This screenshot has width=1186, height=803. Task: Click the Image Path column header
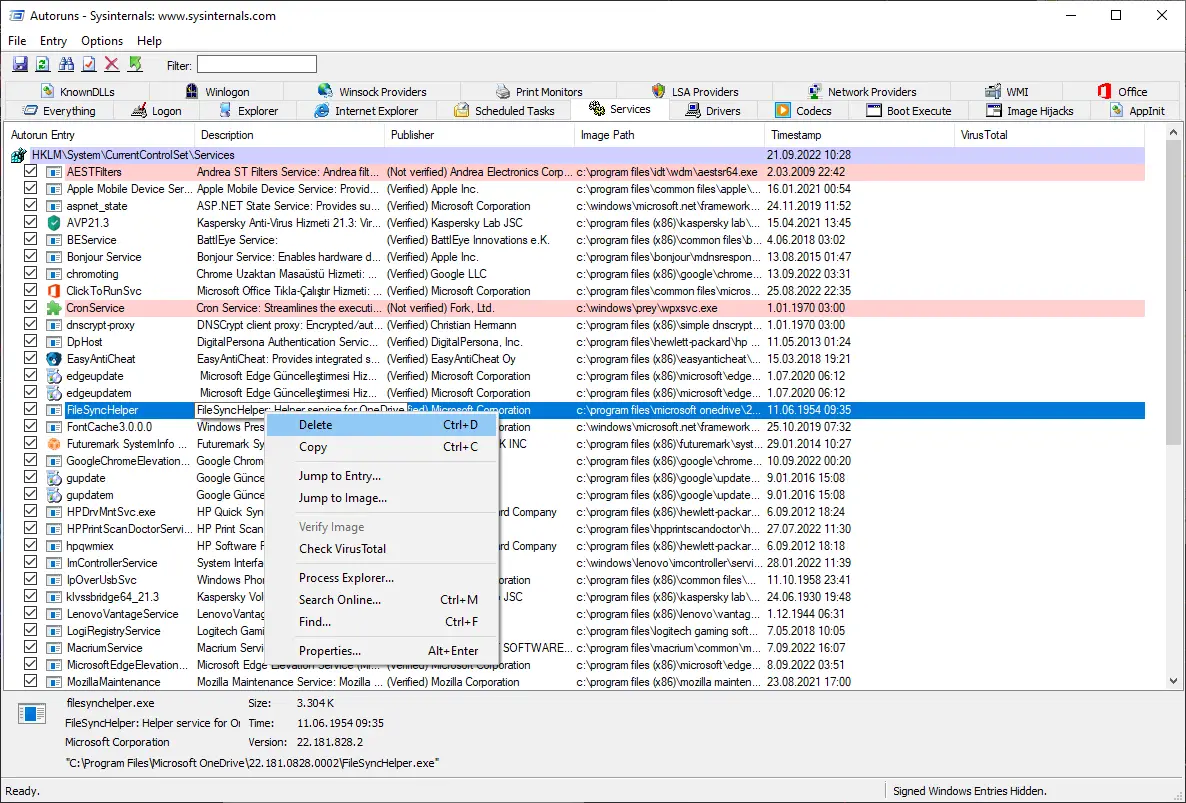669,135
